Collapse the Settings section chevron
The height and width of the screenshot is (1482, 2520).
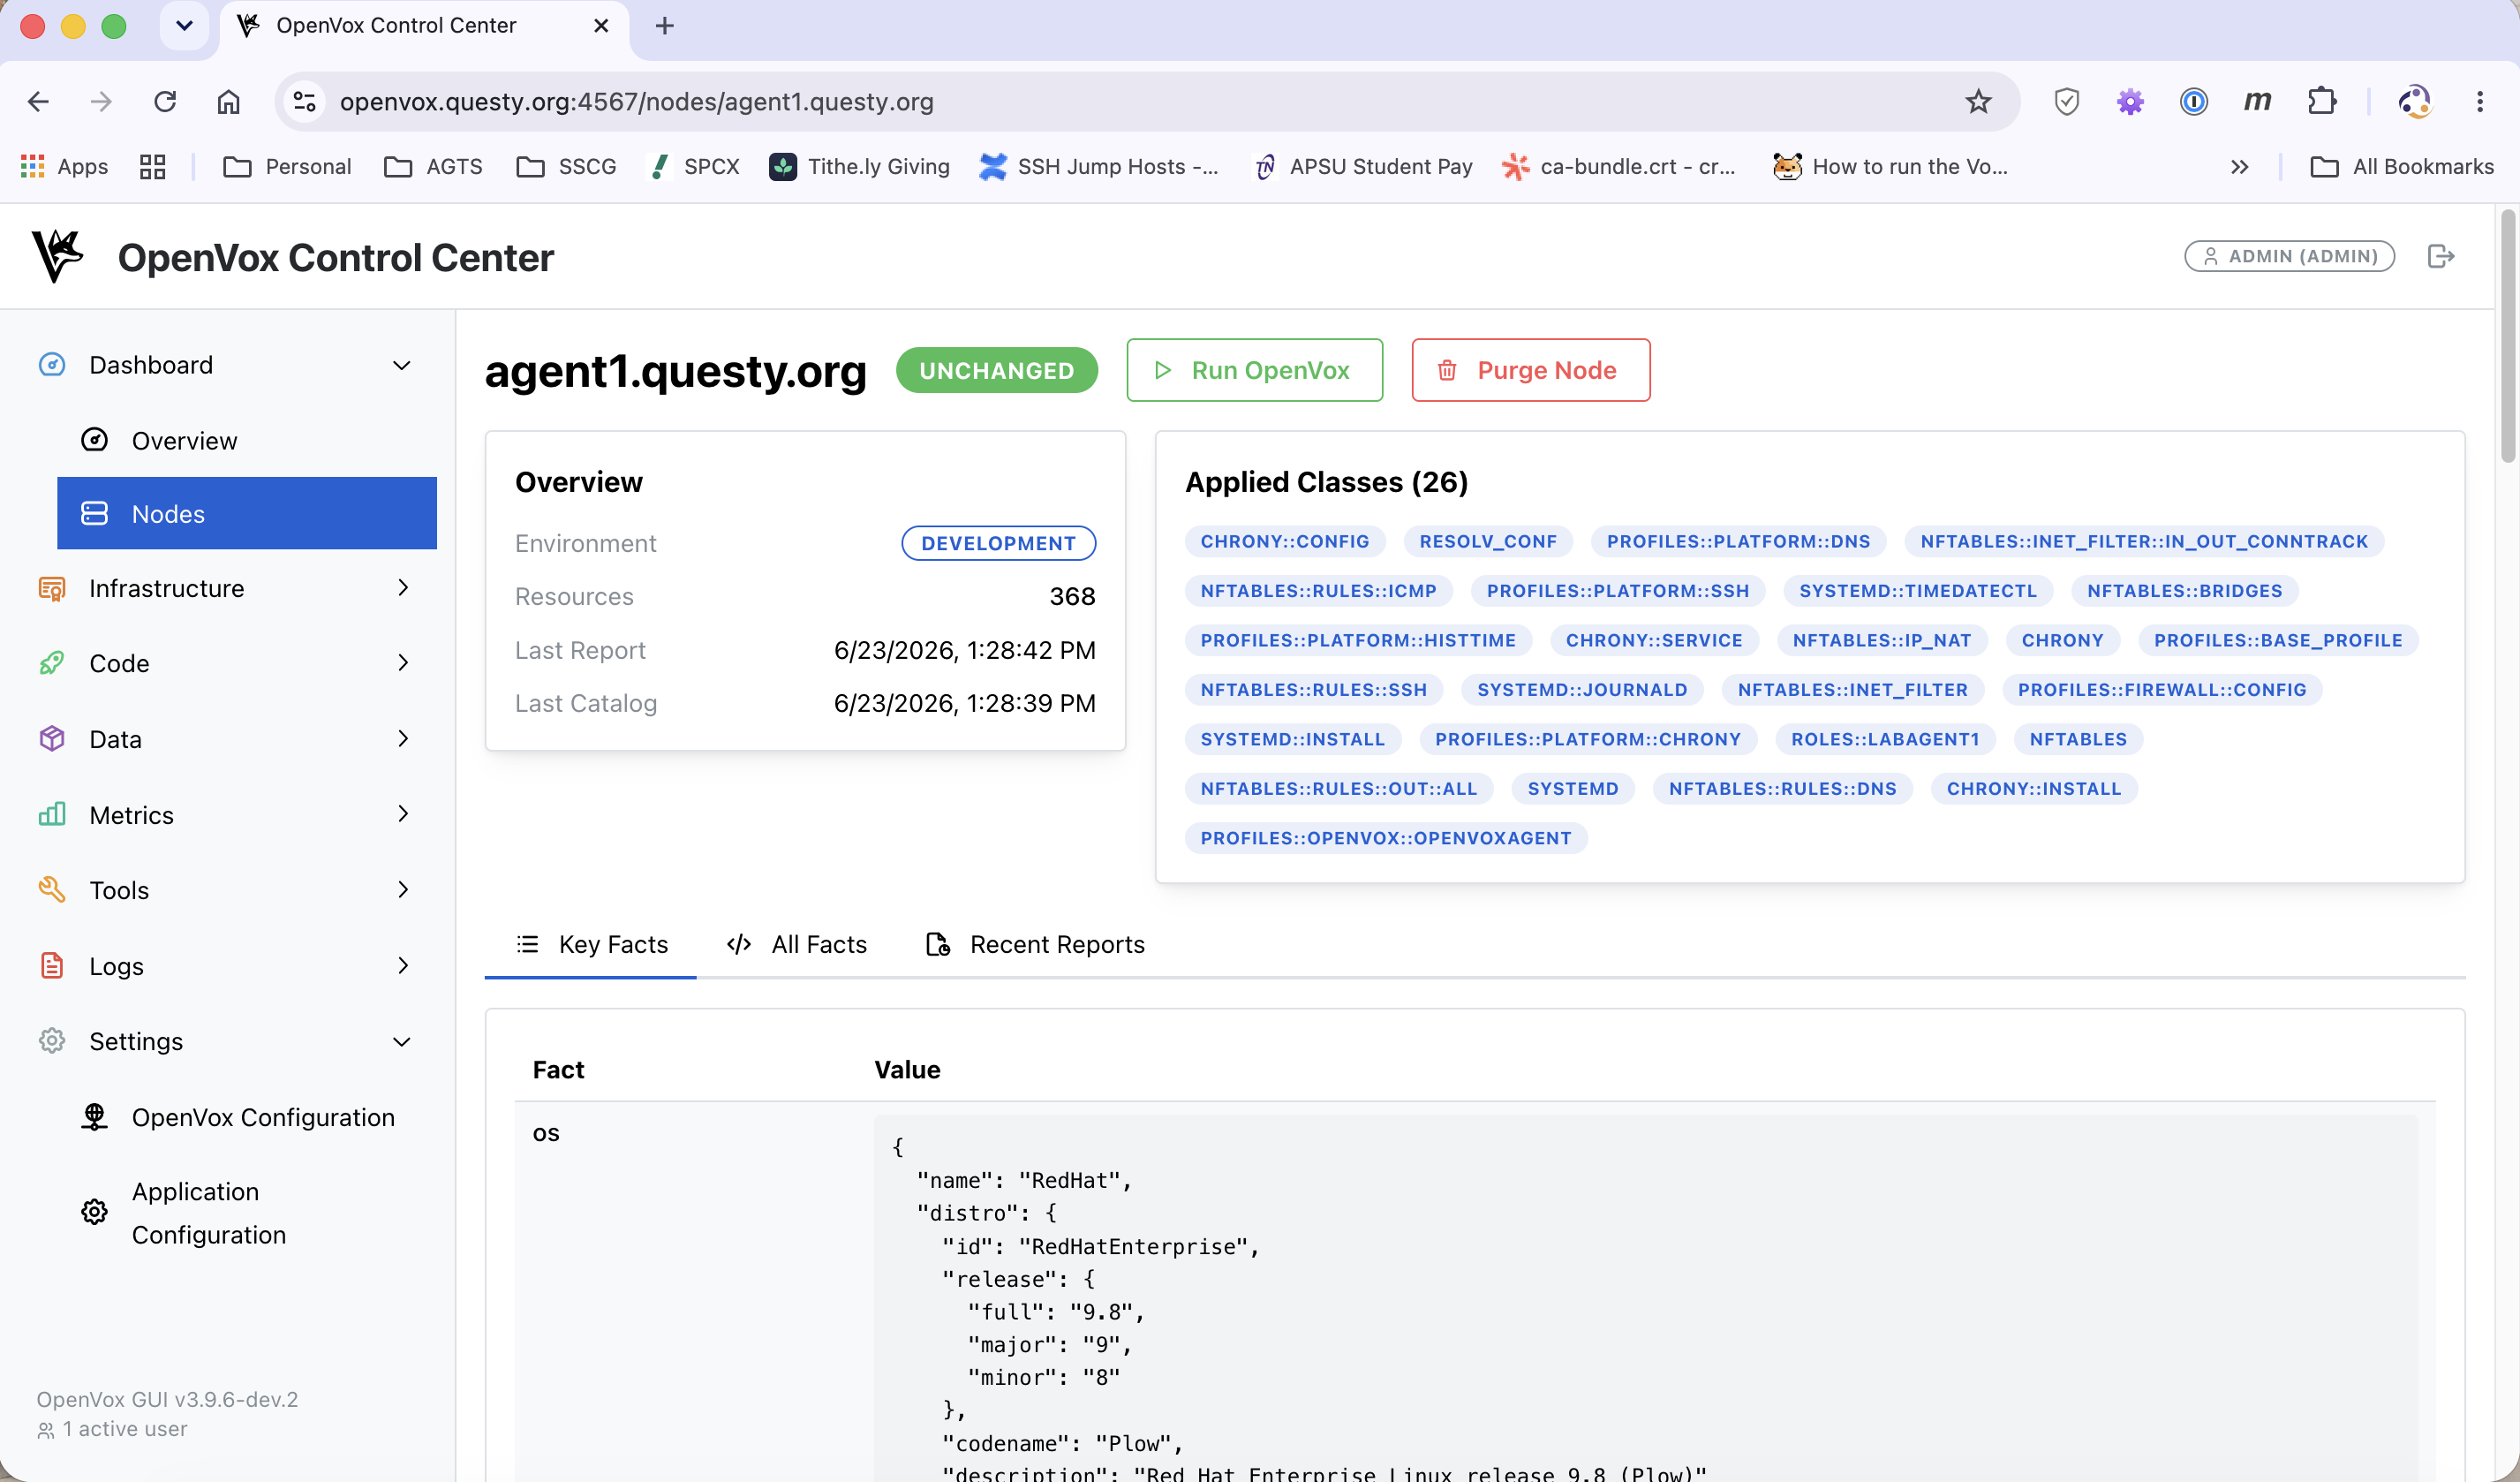402,1041
